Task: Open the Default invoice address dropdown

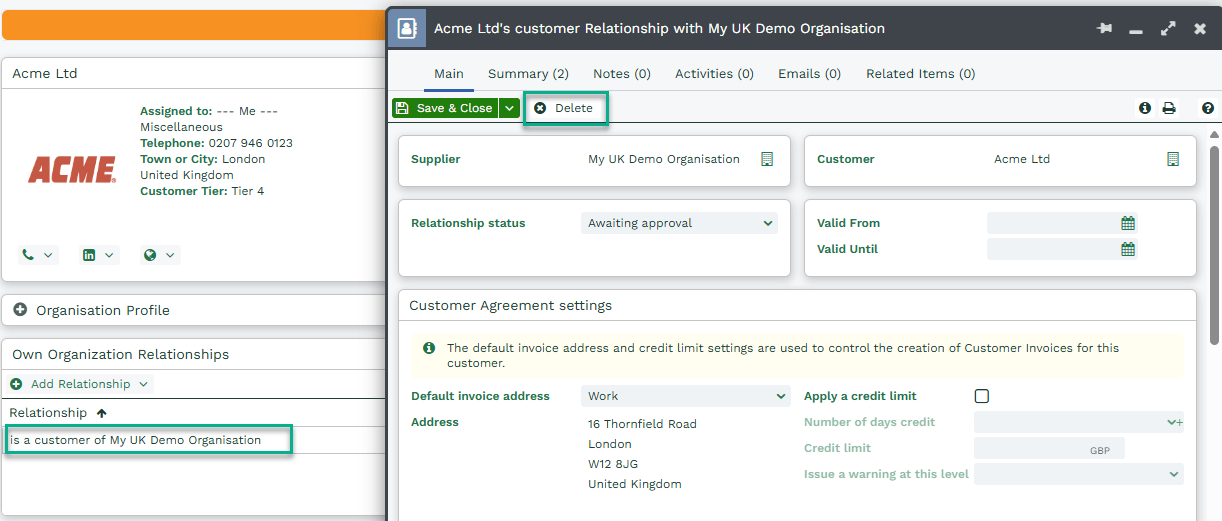Action: pos(685,396)
